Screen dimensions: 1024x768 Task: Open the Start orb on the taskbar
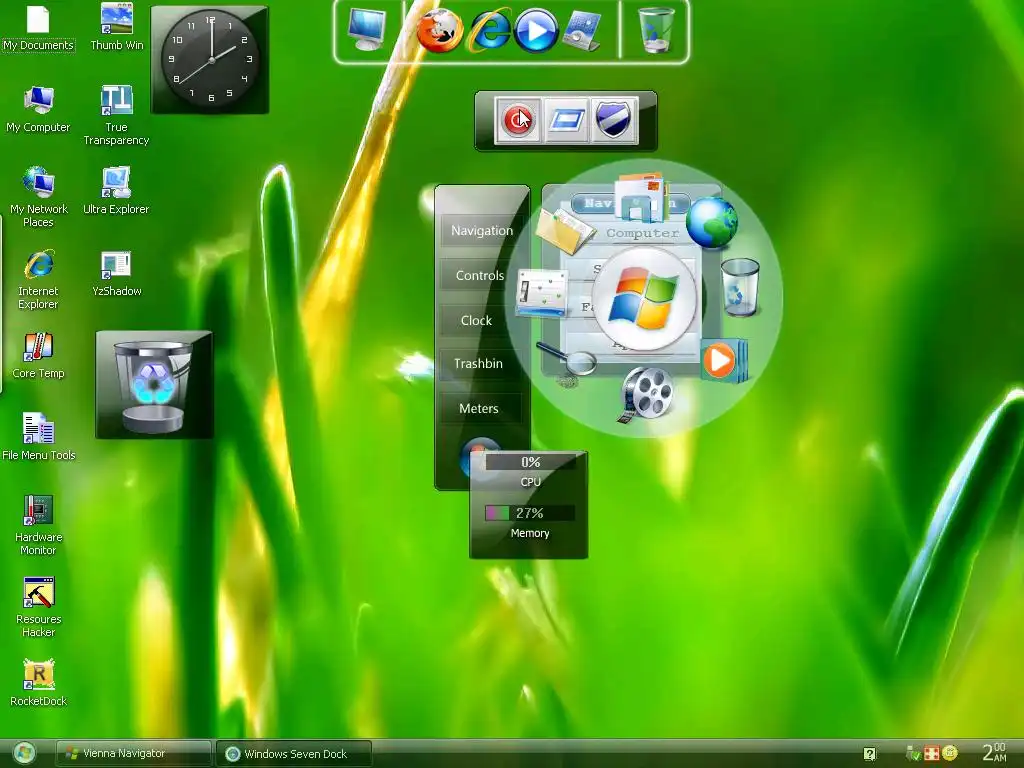tap(24, 754)
